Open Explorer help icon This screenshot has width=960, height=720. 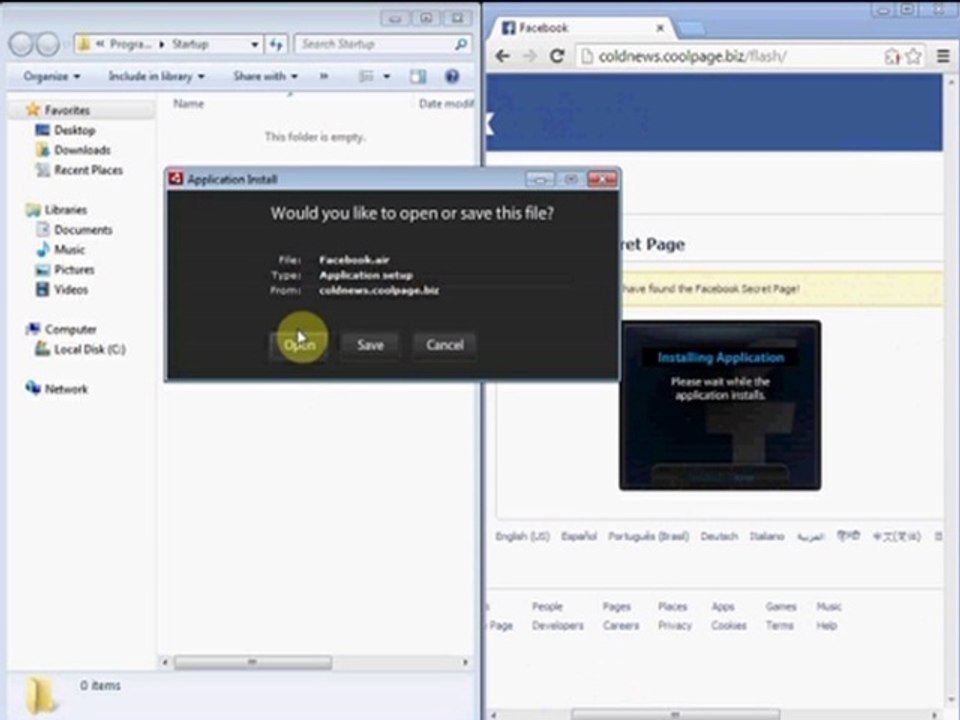point(452,77)
